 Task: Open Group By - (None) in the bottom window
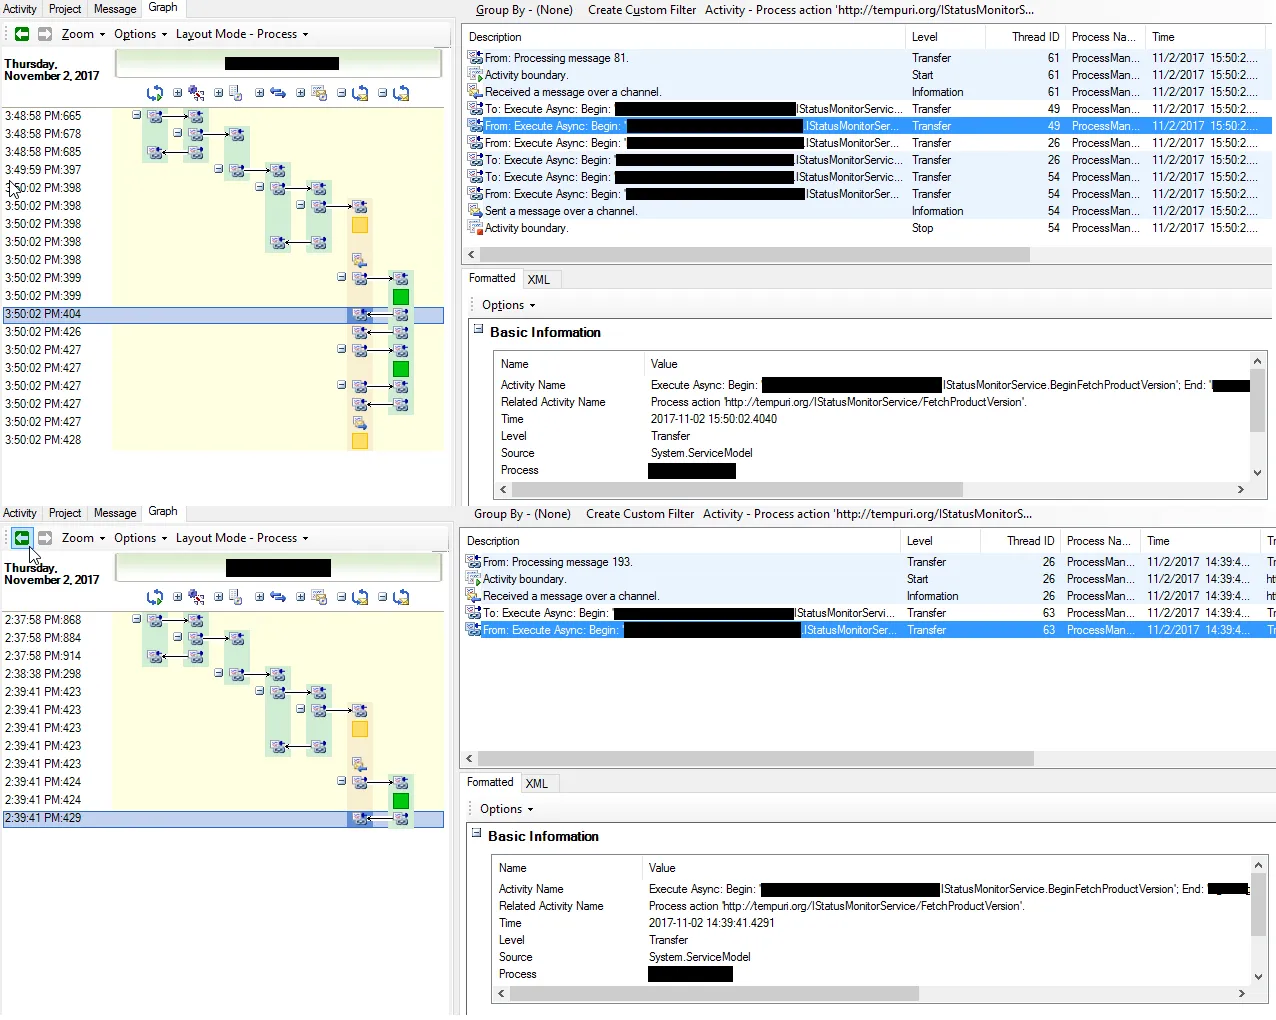pyautogui.click(x=522, y=514)
